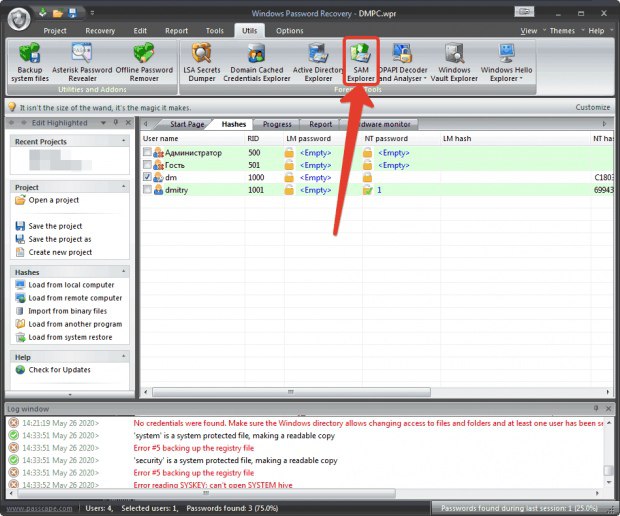Open Backup system files utility
620x516 pixels.
tap(30, 62)
